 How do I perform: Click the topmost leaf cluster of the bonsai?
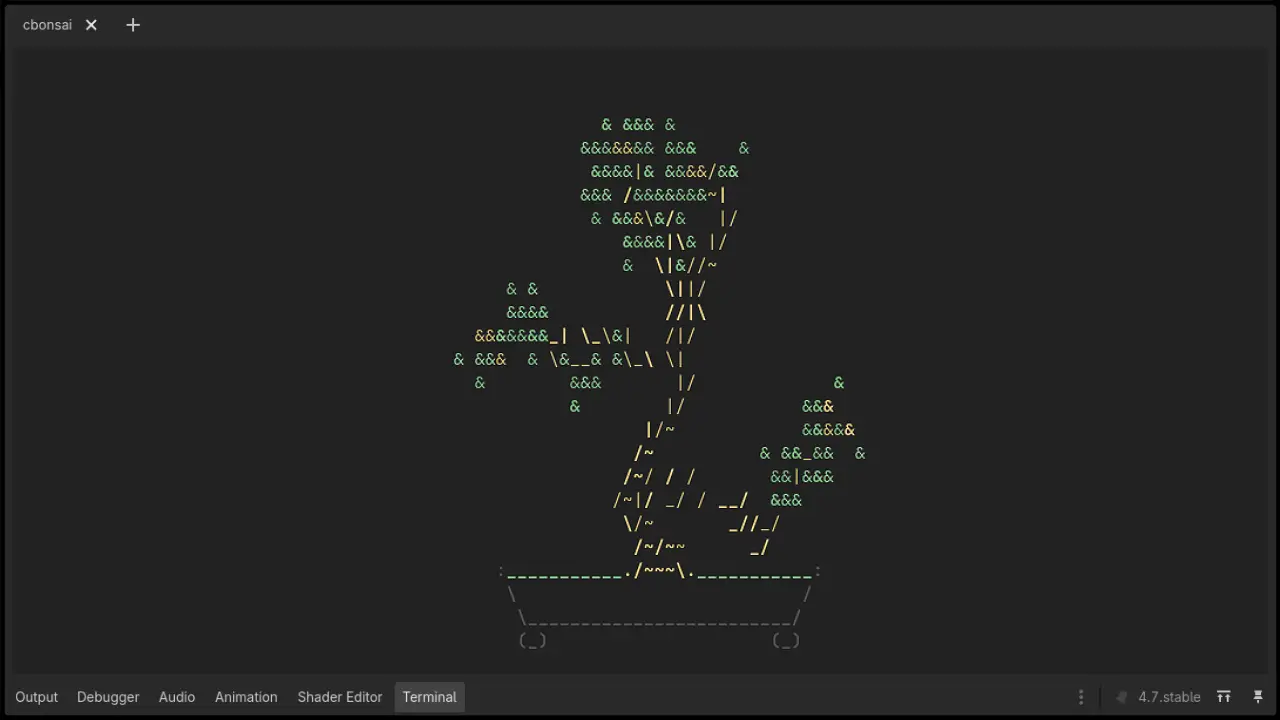(x=638, y=125)
